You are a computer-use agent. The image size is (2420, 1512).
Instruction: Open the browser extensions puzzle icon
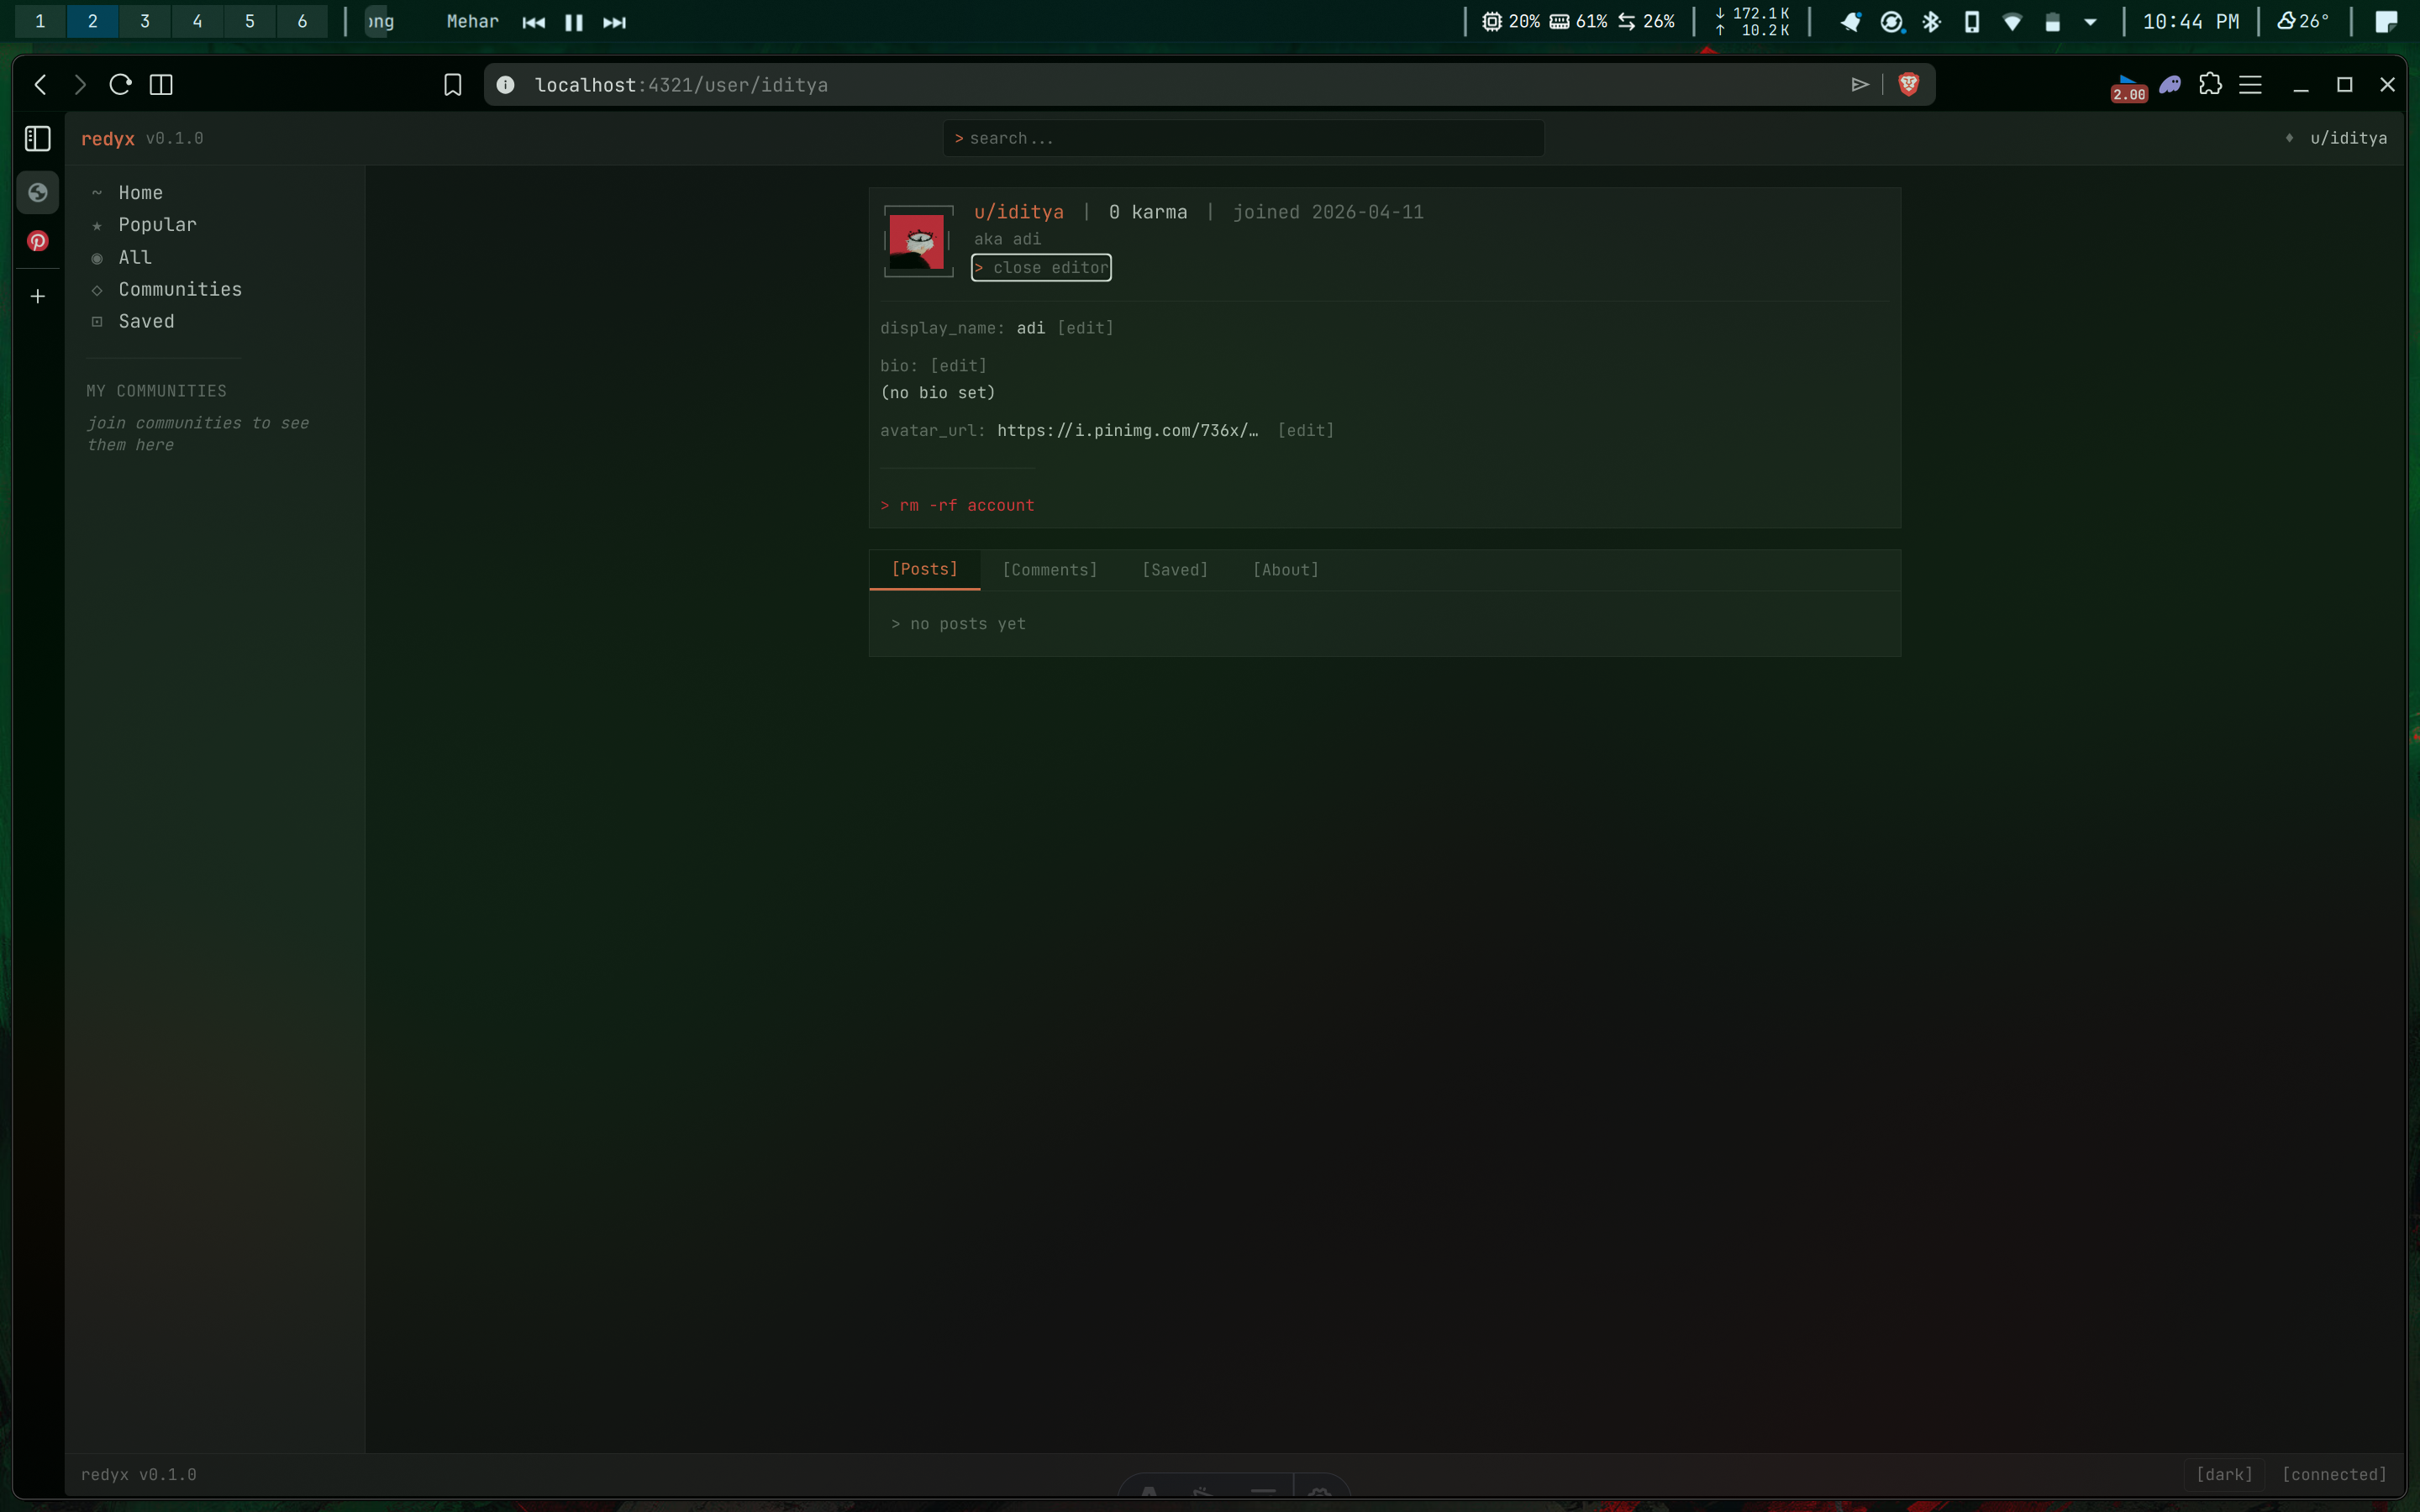(x=2210, y=85)
